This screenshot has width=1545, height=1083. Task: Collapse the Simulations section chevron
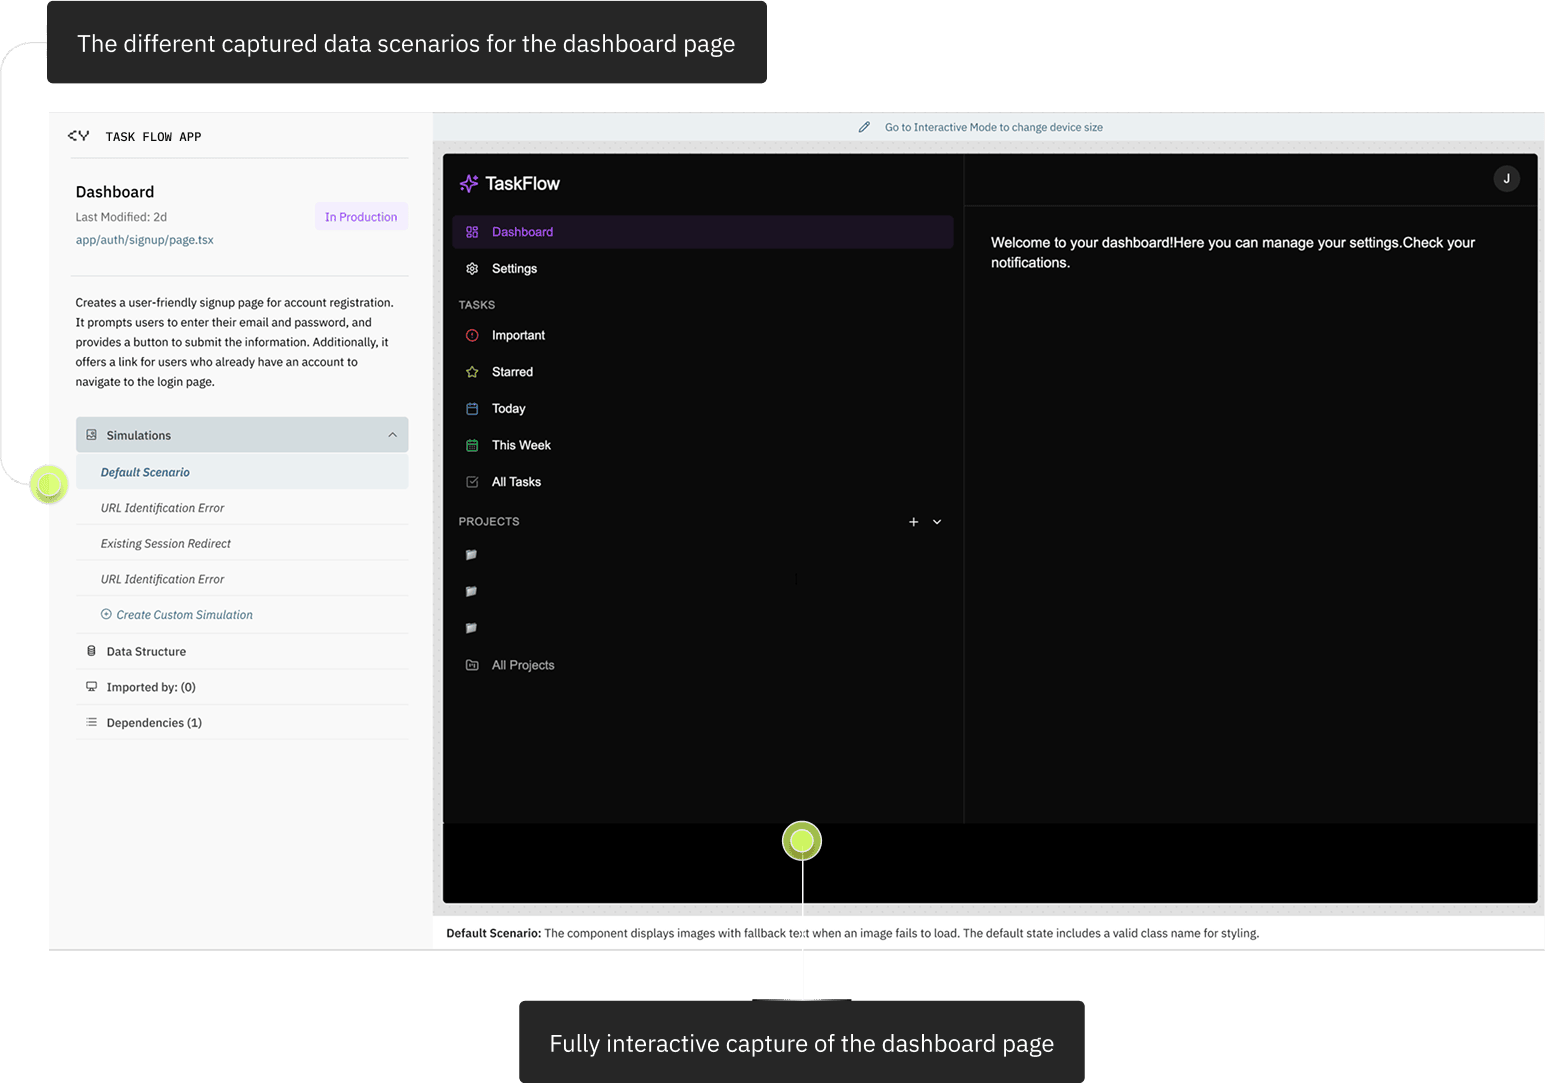392,435
